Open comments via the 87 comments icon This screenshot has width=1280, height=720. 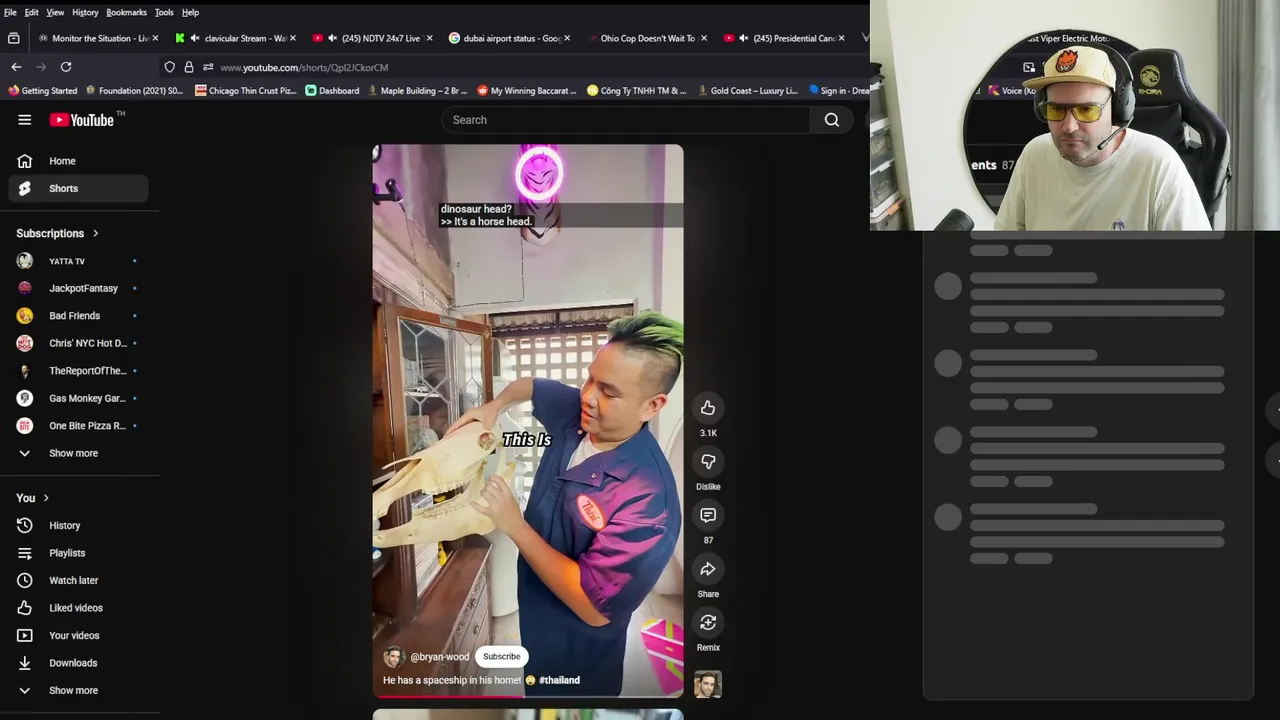click(708, 515)
